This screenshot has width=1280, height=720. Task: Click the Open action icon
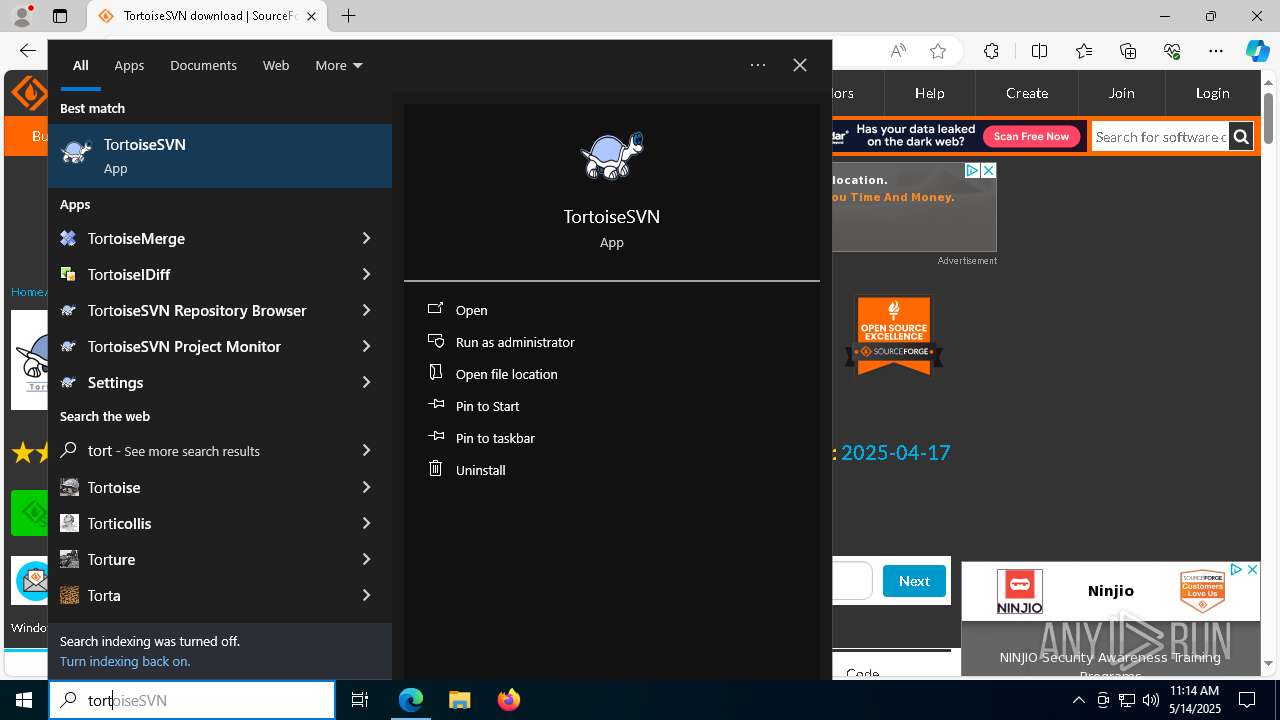(x=435, y=309)
